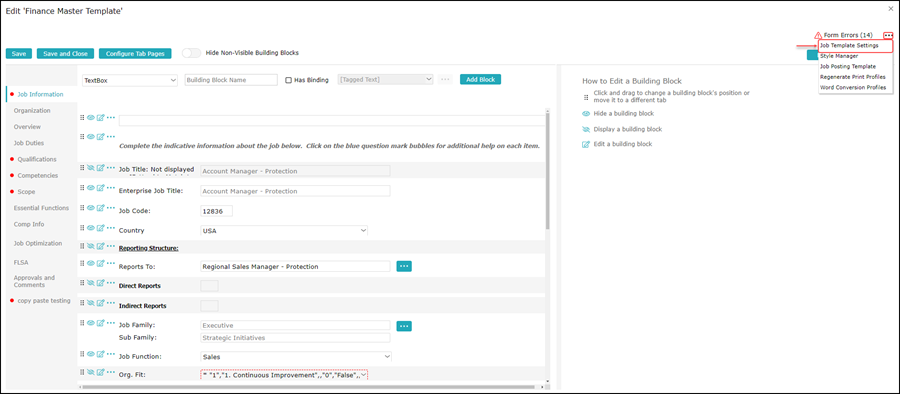900x394 pixels.
Task: Open the TextBox block type dropdown
Action: [x=130, y=80]
